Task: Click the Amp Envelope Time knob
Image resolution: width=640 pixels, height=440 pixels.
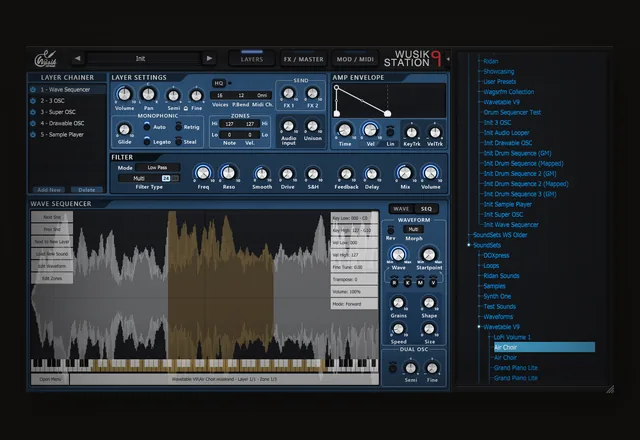Action: point(344,130)
